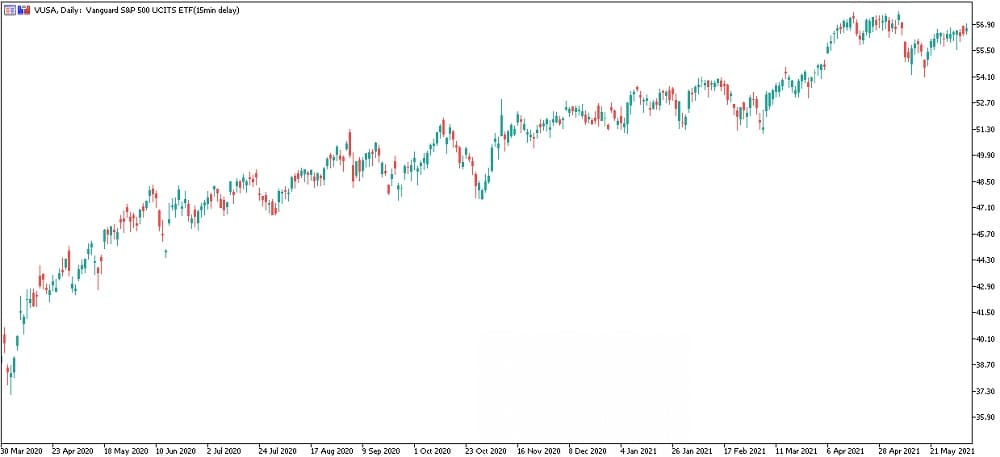Open the one-click trading panel icon
The height and width of the screenshot is (457, 1000).
tap(10, 11)
